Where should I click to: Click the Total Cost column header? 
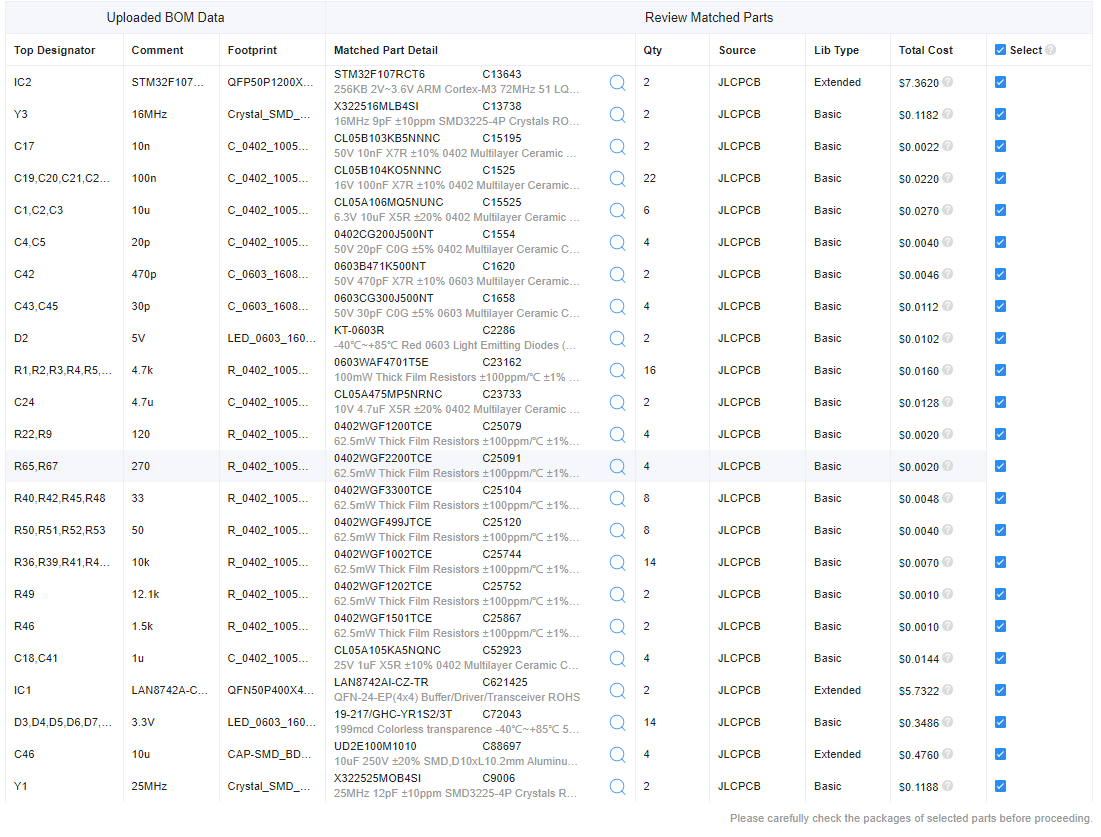(925, 51)
